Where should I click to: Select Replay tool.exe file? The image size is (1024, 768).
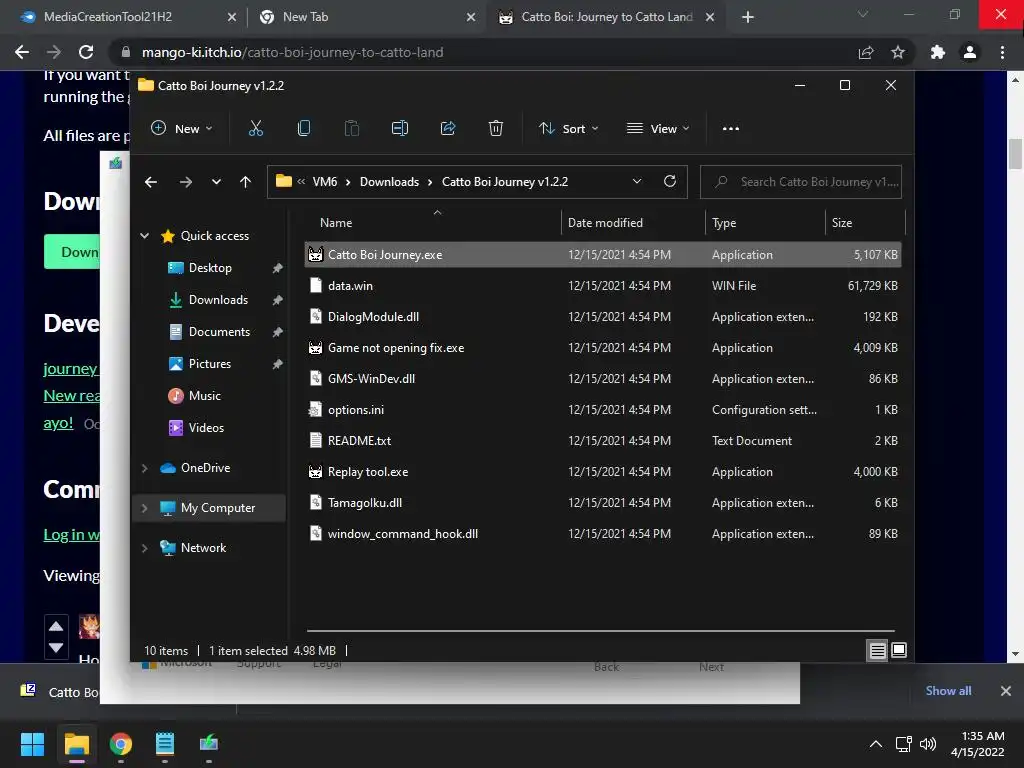pyautogui.click(x=603, y=472)
